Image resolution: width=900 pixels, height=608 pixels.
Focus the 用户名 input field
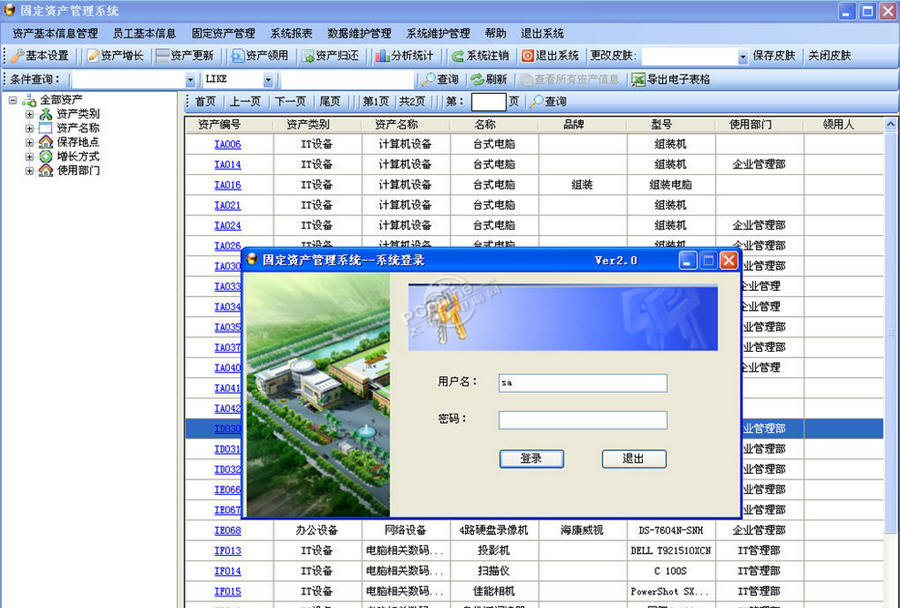pyautogui.click(x=583, y=383)
